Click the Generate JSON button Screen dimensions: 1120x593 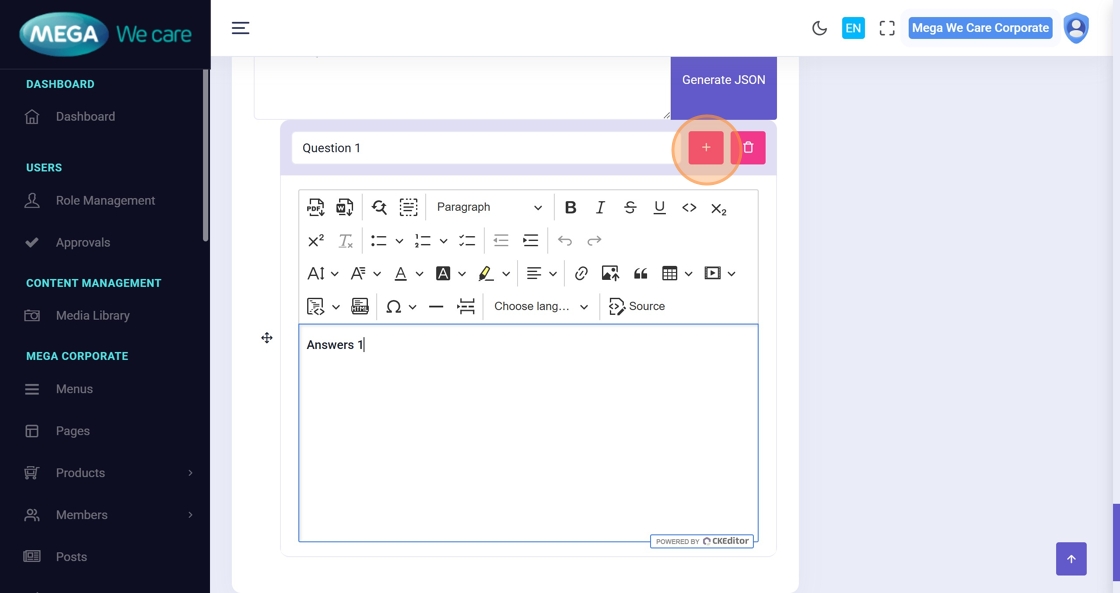pyautogui.click(x=723, y=80)
